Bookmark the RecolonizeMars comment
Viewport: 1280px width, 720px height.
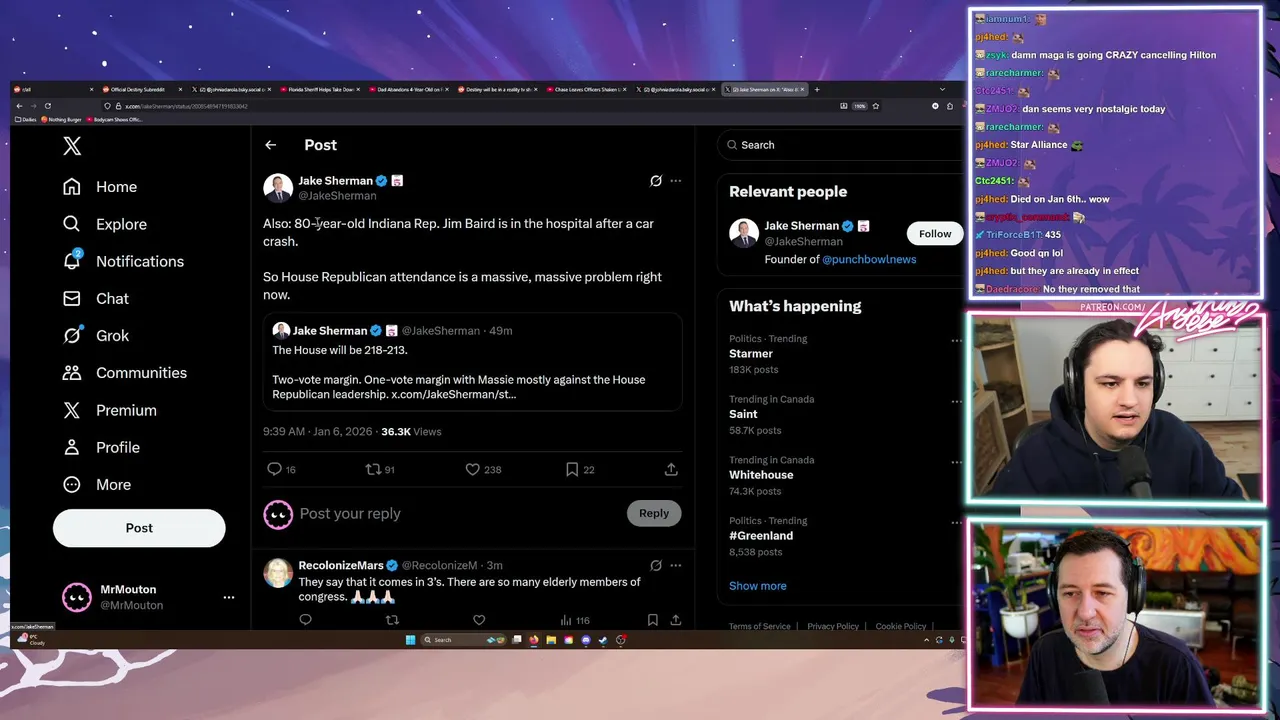652,620
